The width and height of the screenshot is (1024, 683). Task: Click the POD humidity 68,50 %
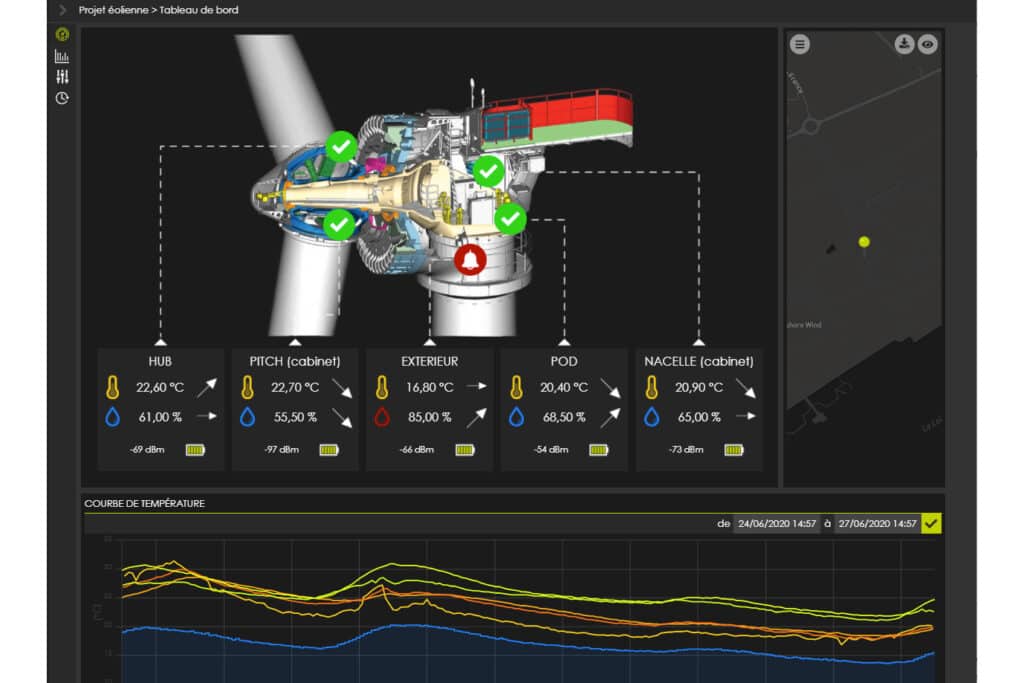[564, 417]
